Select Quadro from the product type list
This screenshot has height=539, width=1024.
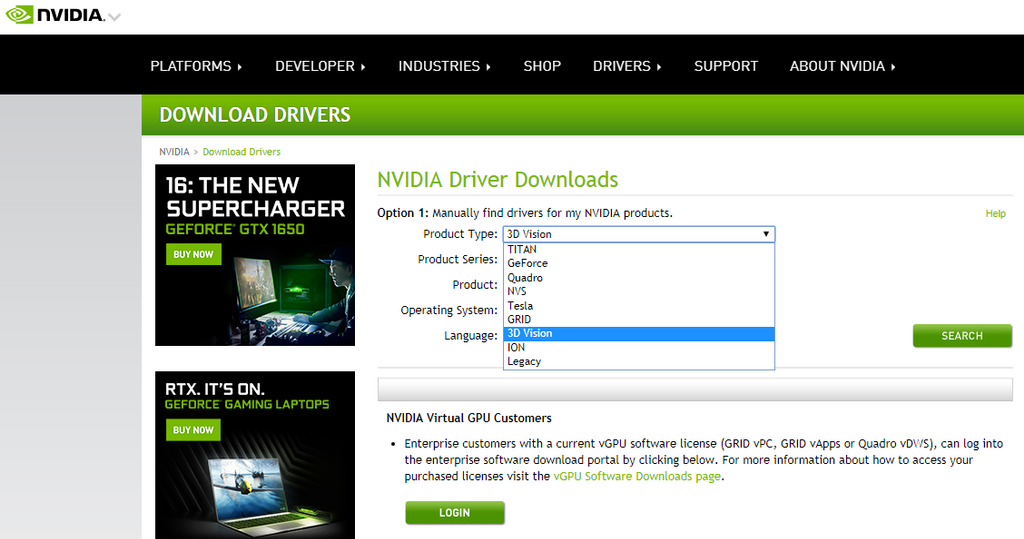[639, 278]
